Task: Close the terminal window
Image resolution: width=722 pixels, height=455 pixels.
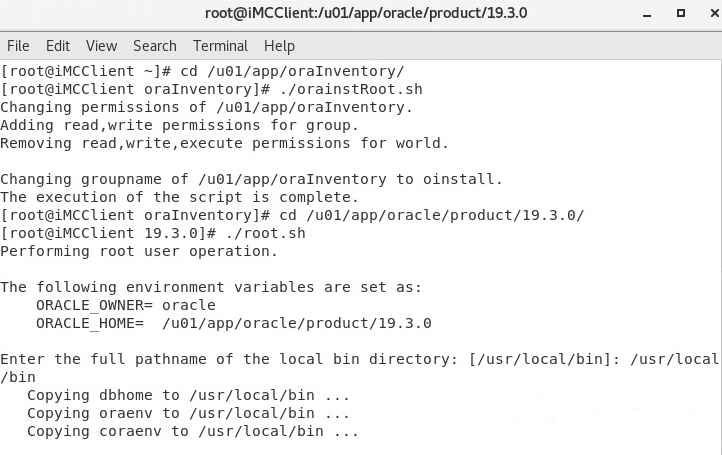Action: pyautogui.click(x=715, y=13)
